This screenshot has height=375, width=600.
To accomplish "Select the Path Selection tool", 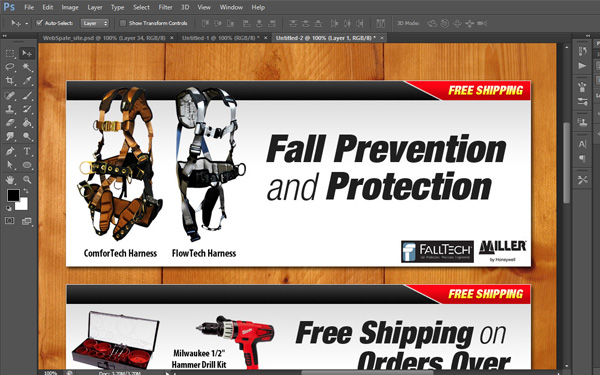I will (x=10, y=165).
